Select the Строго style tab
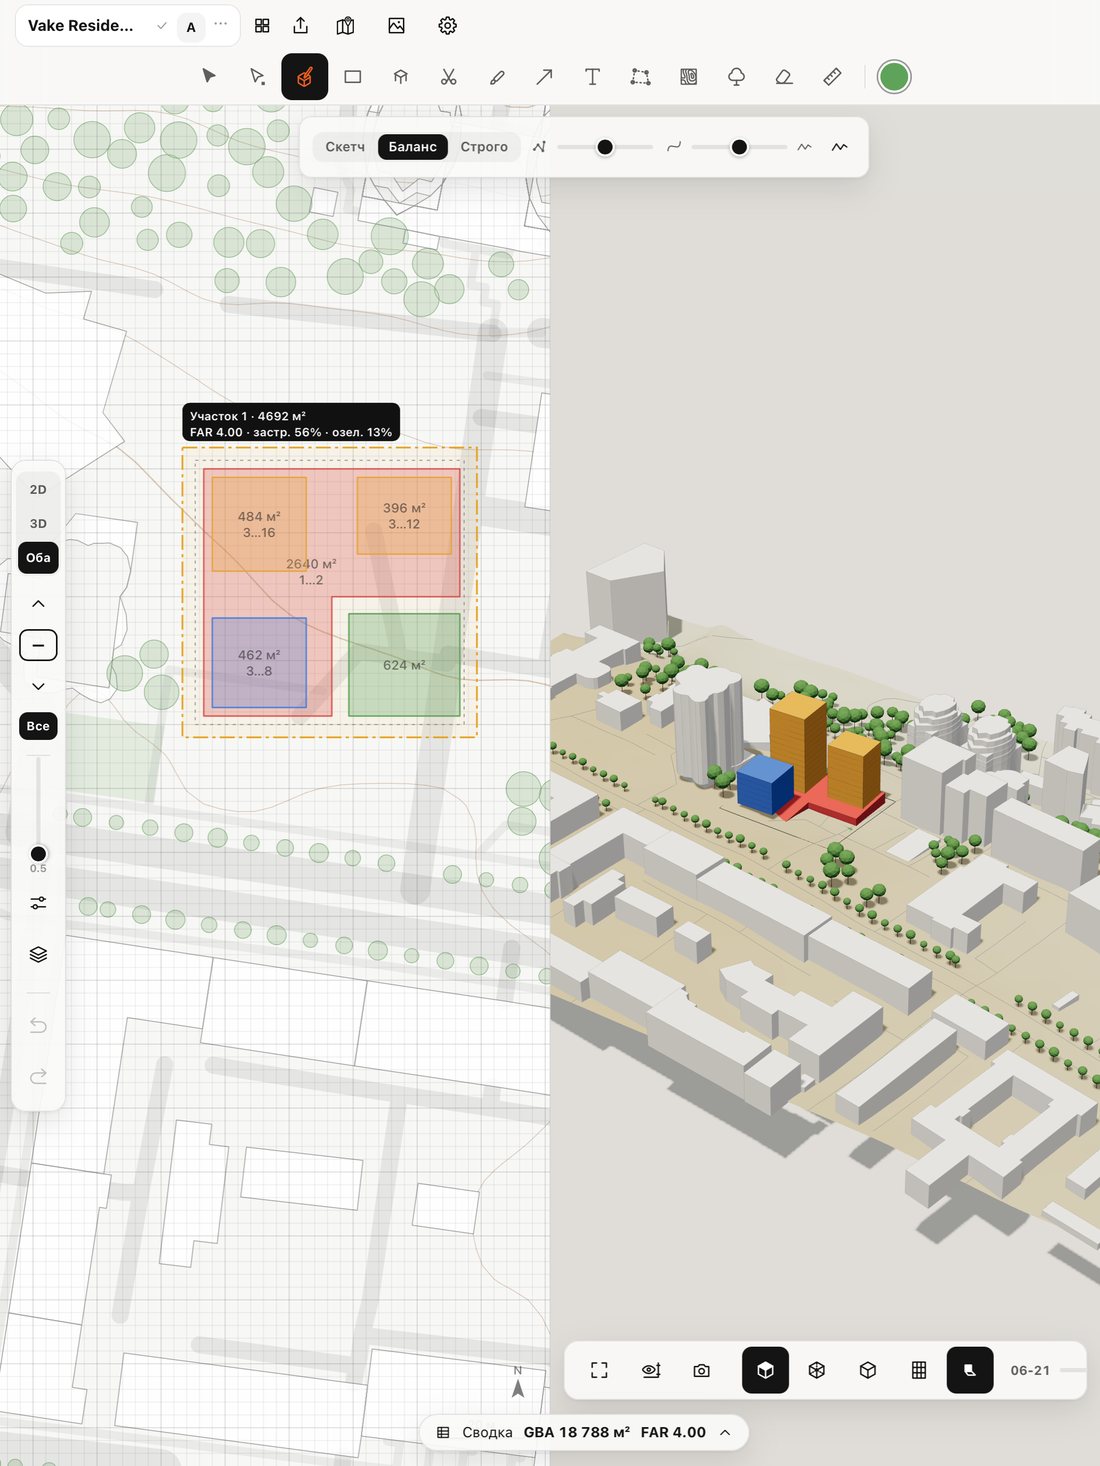This screenshot has height=1466, width=1100. (x=484, y=147)
